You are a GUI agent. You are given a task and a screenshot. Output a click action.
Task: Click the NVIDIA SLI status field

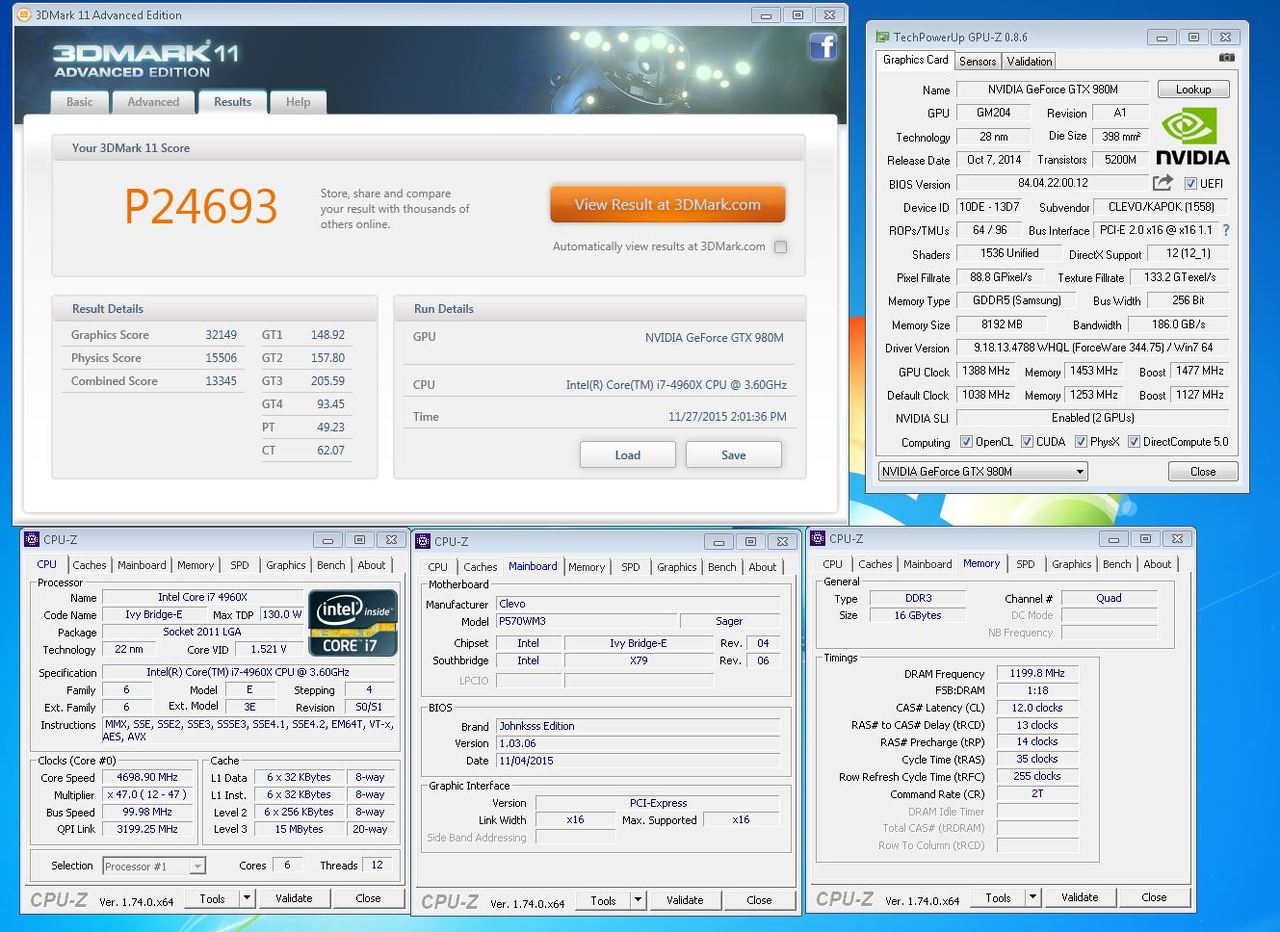pyautogui.click(x=1093, y=418)
